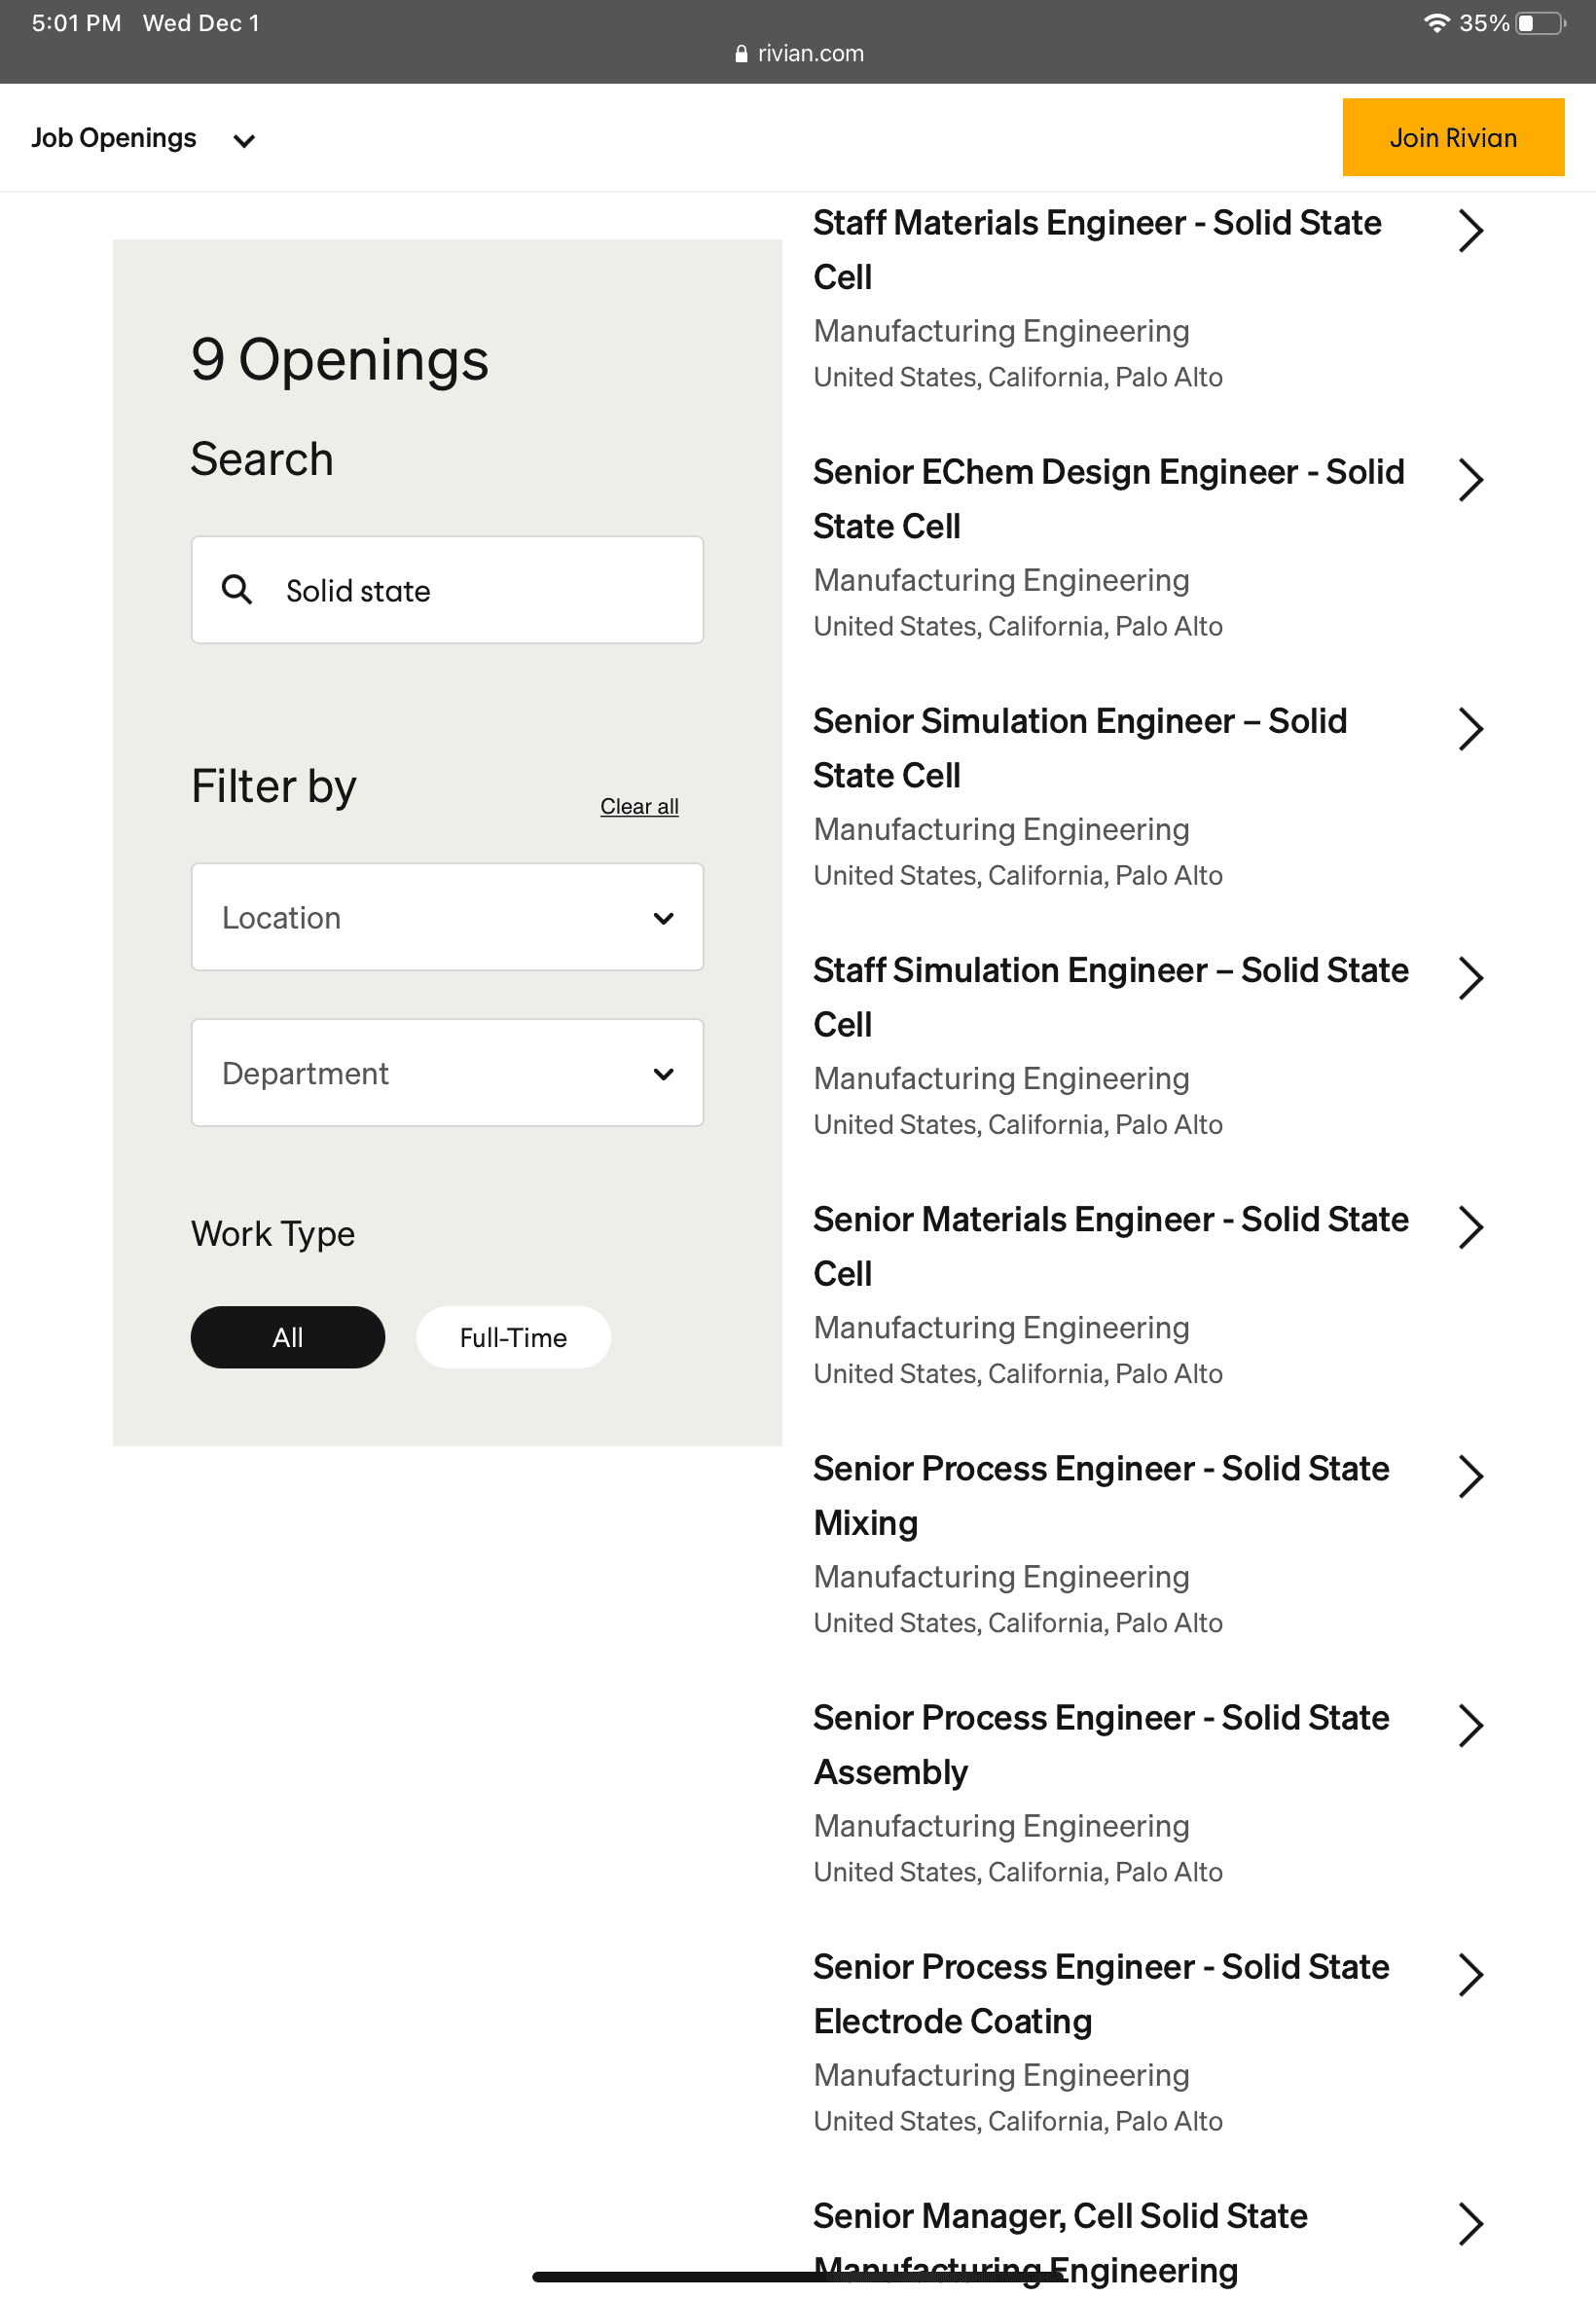Click the Join Rivian button
Screen dimensions: 1596x2297
pyautogui.click(x=1453, y=137)
